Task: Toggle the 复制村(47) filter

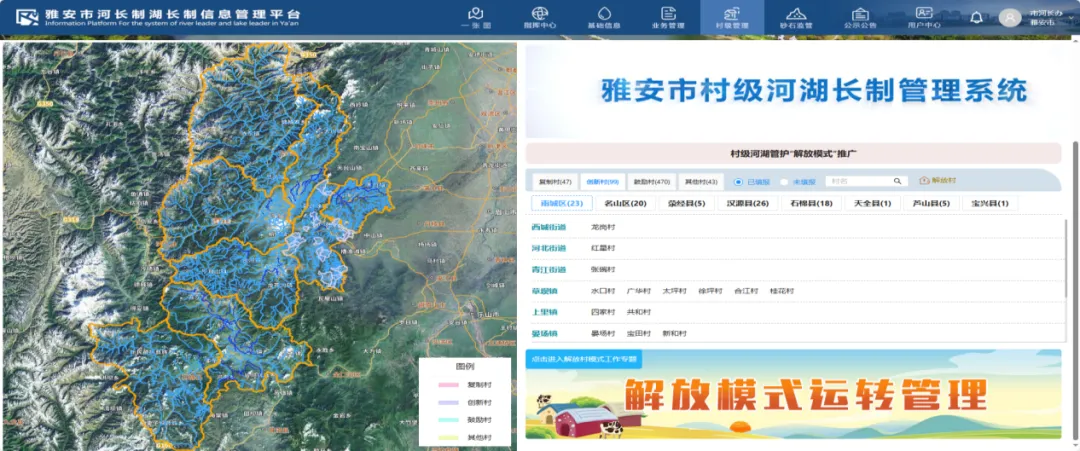Action: click(x=555, y=182)
